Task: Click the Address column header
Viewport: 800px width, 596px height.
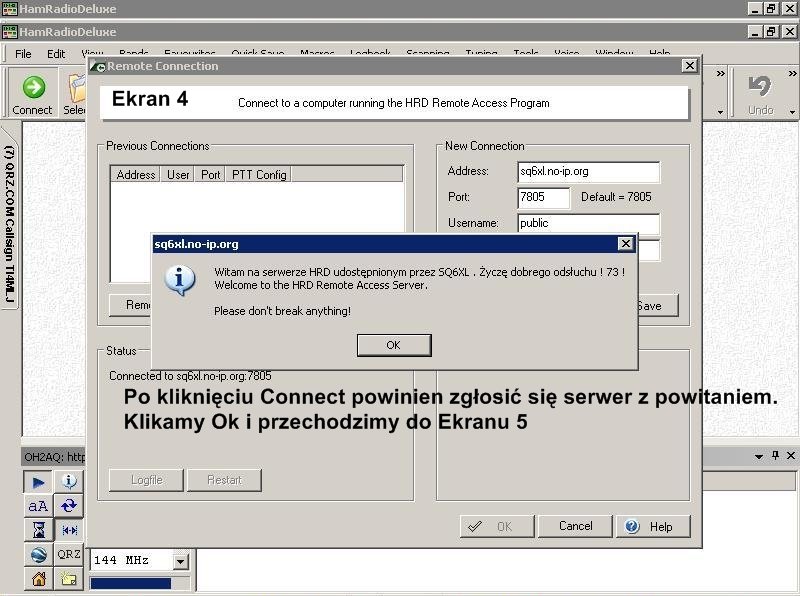Action: pyautogui.click(x=135, y=175)
